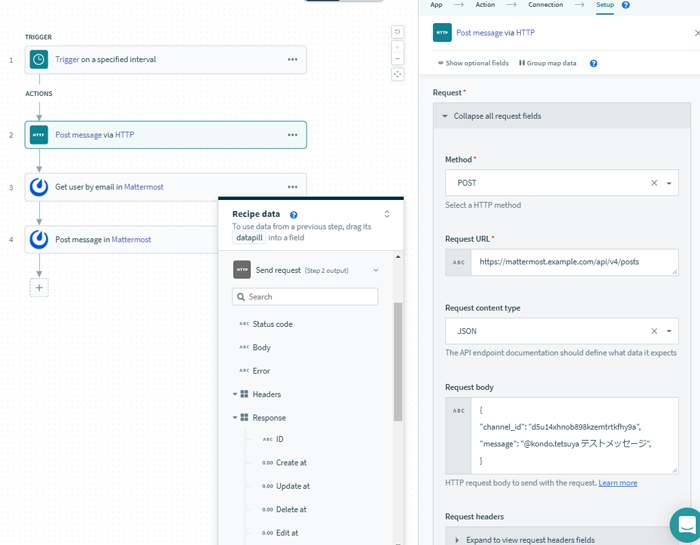Screen dimensions: 700x545
Task: Click the recipe data panel scrollbar
Action: click(398, 362)
